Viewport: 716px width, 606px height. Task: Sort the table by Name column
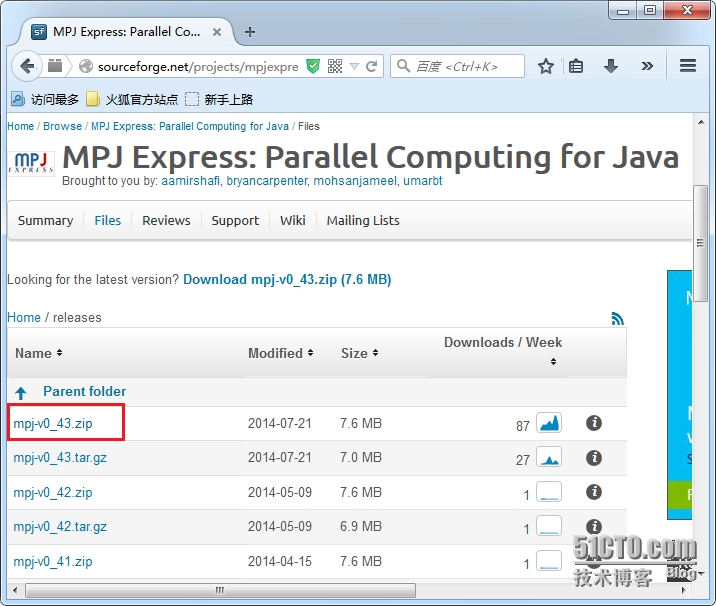[38, 353]
